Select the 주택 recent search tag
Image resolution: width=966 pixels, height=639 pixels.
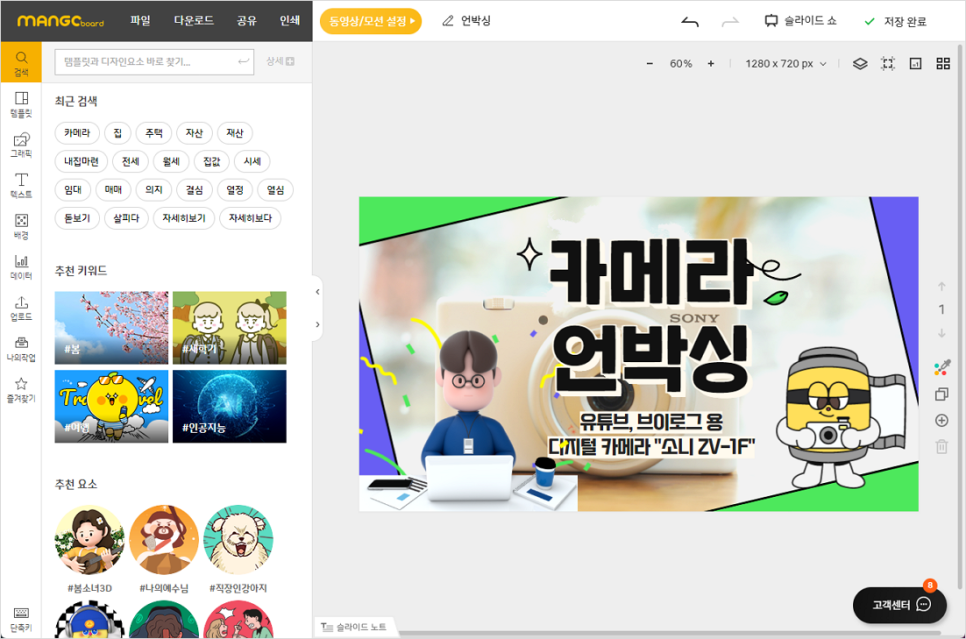pos(154,132)
